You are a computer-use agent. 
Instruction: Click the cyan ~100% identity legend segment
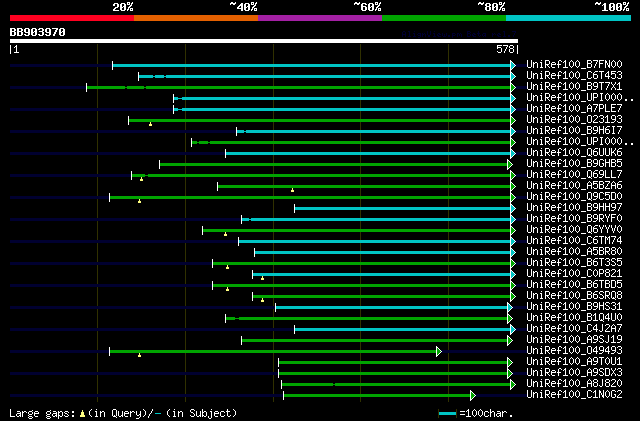point(569,18)
